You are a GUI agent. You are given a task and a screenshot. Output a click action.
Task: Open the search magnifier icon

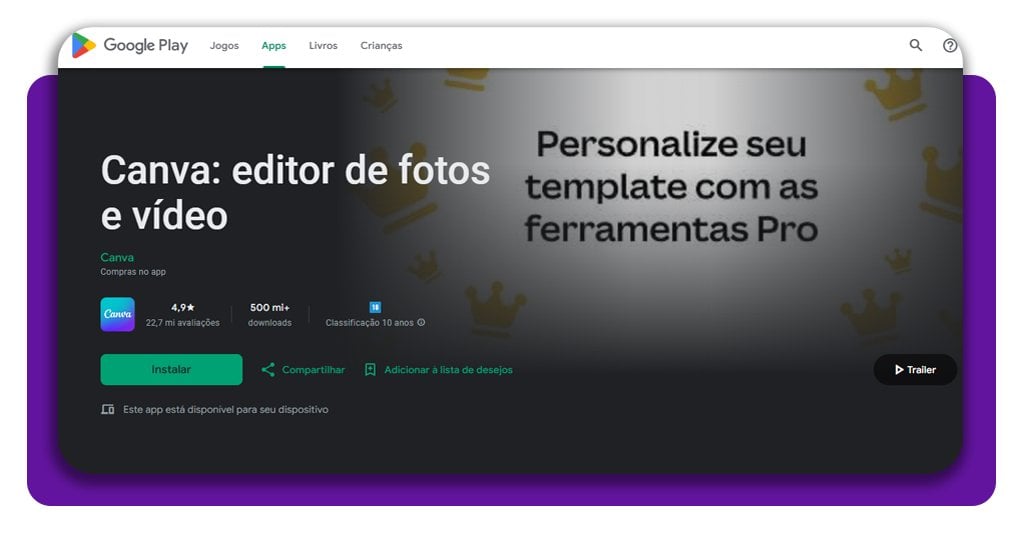(x=916, y=45)
